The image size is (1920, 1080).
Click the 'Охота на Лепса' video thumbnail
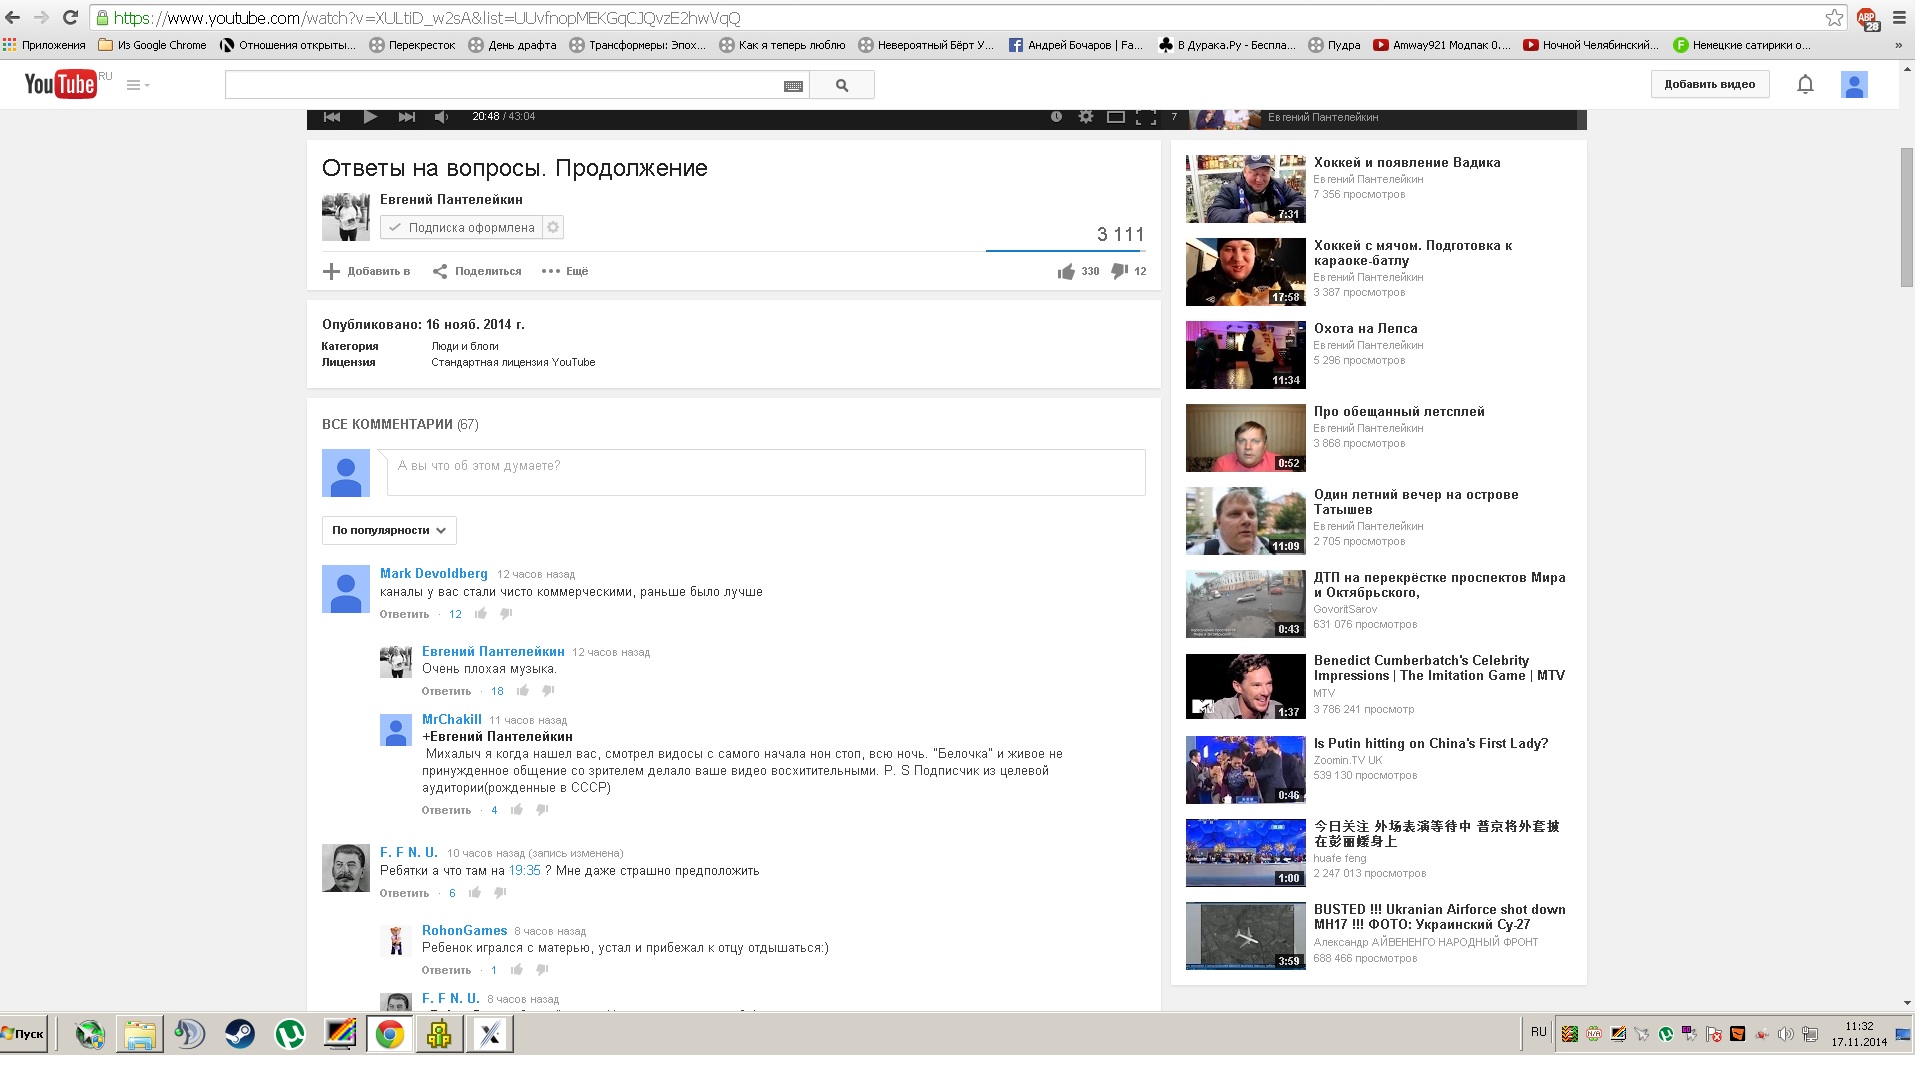(x=1245, y=355)
